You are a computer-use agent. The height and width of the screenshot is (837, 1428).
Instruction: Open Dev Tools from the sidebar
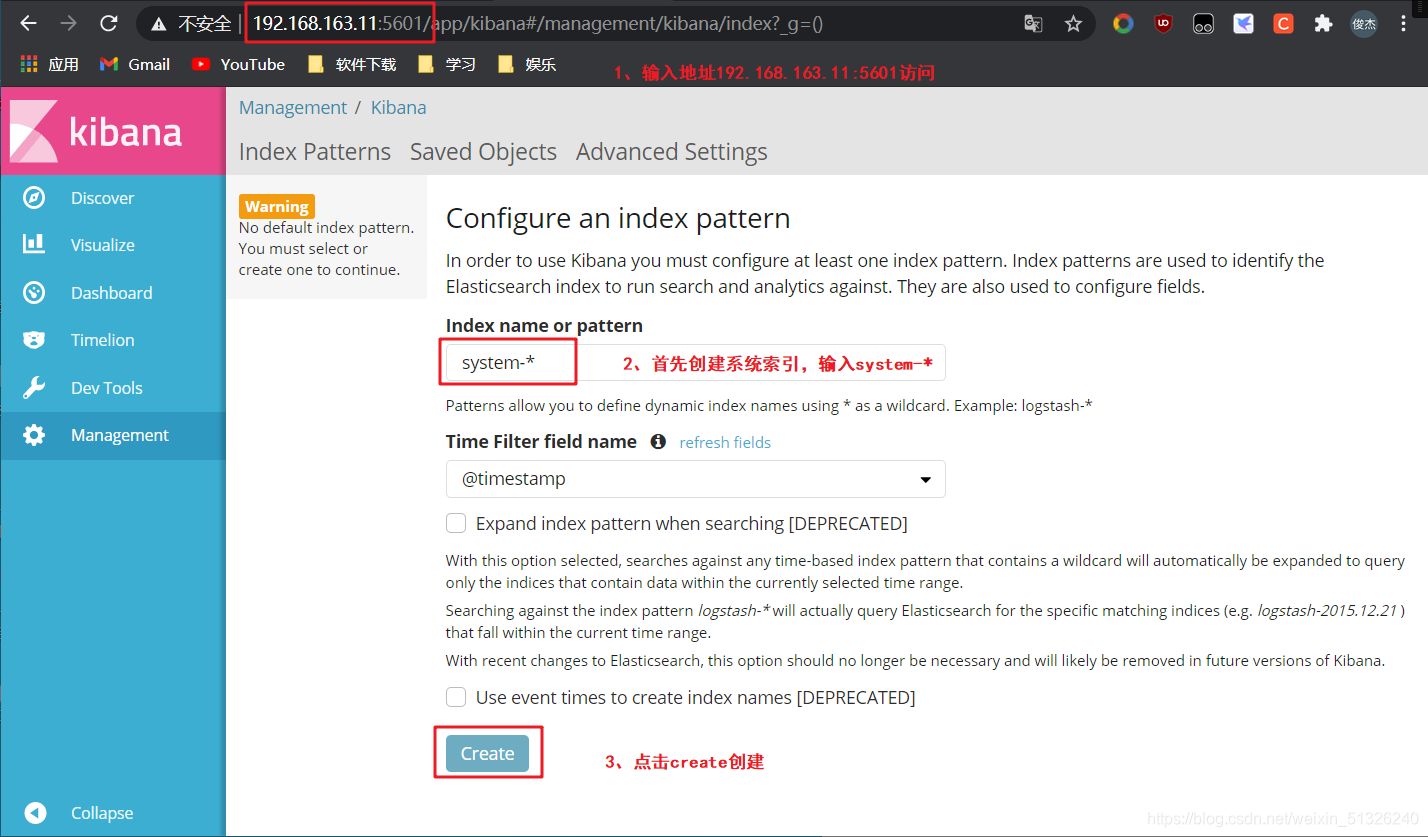point(113,388)
